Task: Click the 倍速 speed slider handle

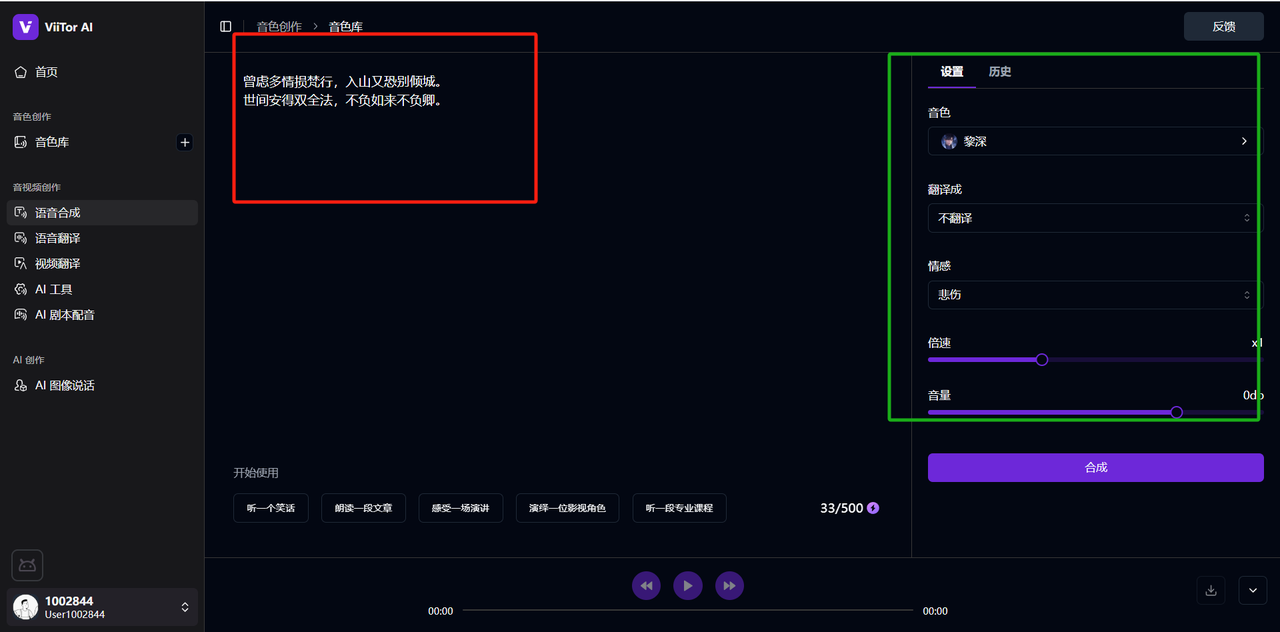Action: (x=1042, y=359)
